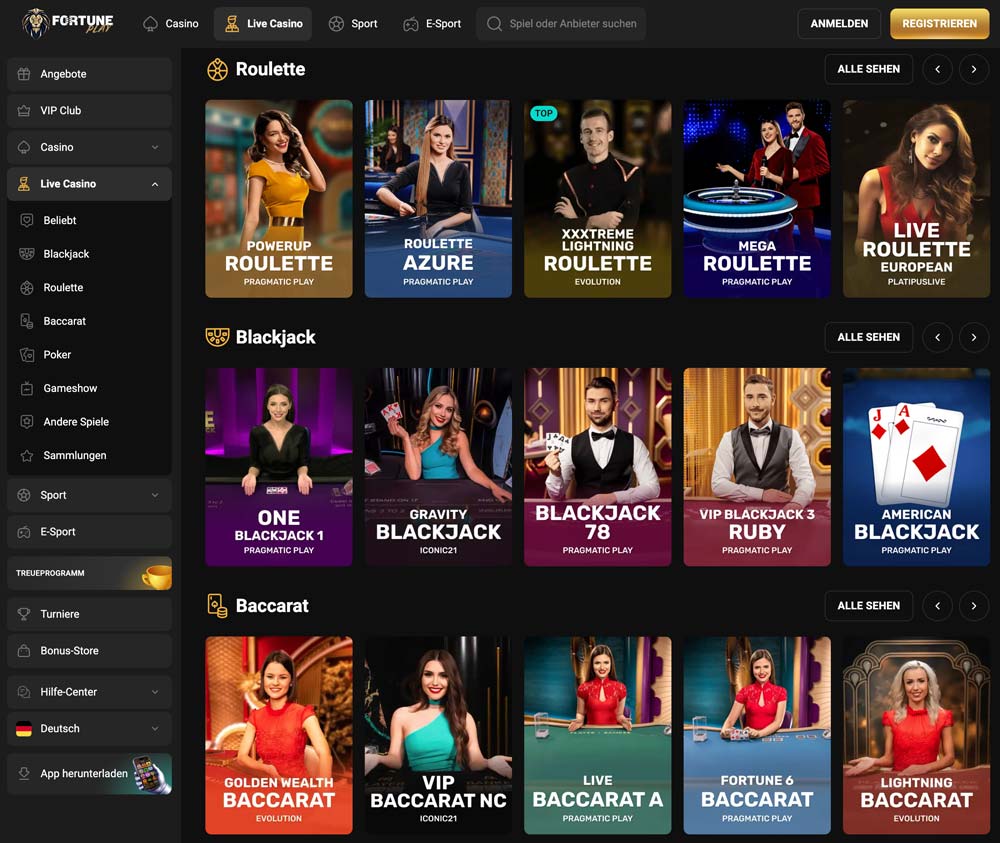Click the VIP Club crown icon

tap(24, 110)
